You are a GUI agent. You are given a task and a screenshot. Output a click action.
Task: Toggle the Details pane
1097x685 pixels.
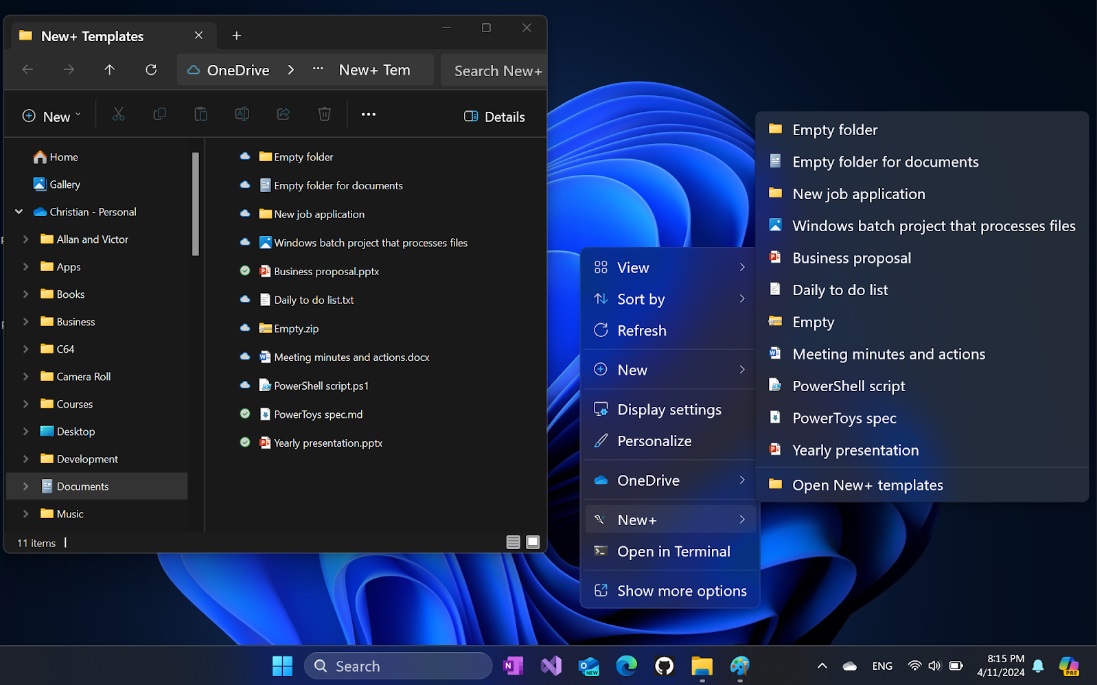(494, 116)
